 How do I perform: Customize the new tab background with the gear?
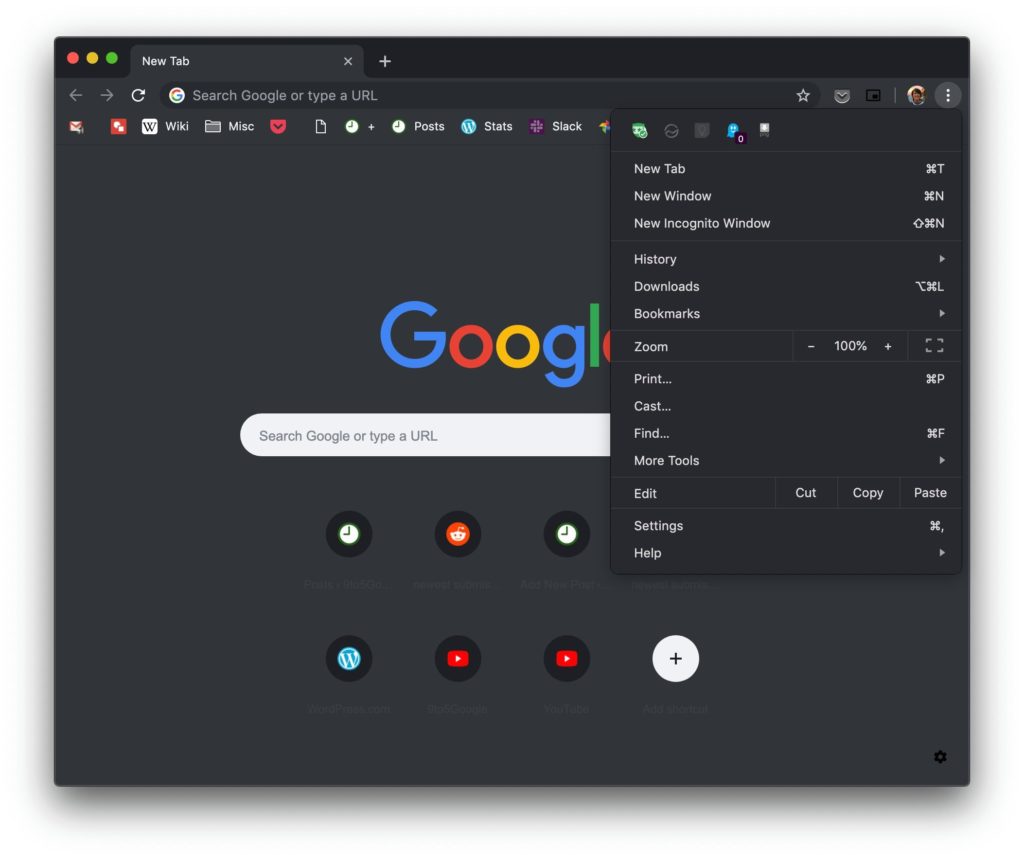(940, 757)
